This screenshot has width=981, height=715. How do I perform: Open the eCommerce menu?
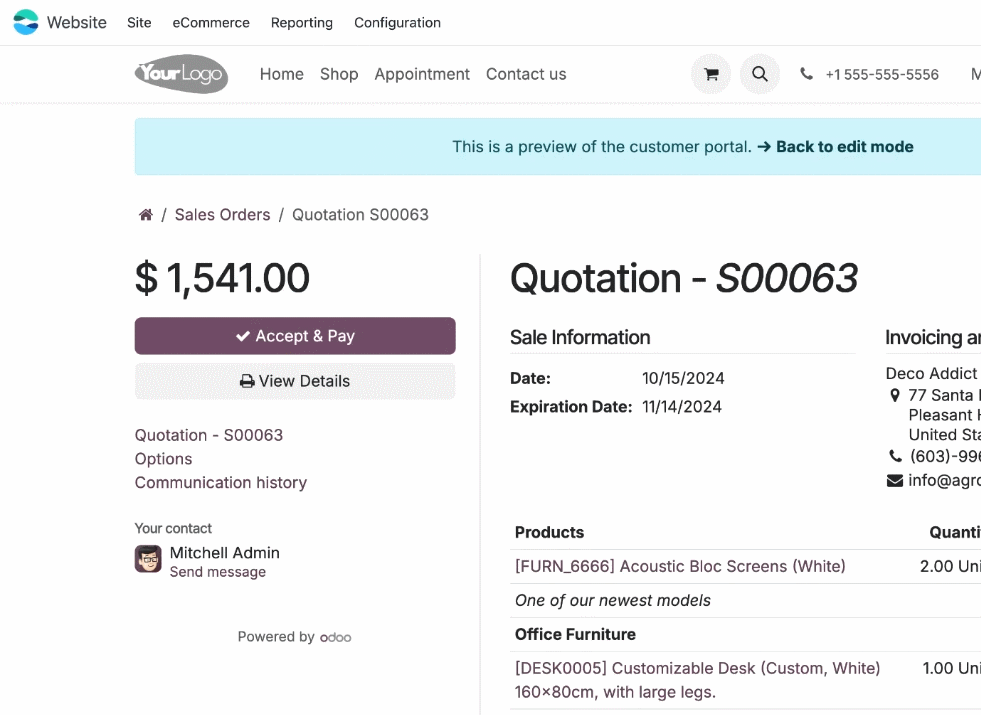(211, 23)
